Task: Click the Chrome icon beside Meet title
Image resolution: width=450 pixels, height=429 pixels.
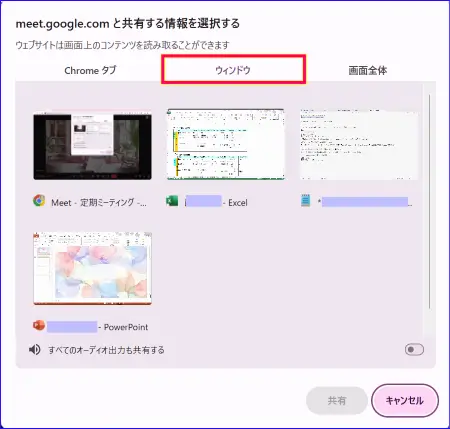Action: point(39,201)
